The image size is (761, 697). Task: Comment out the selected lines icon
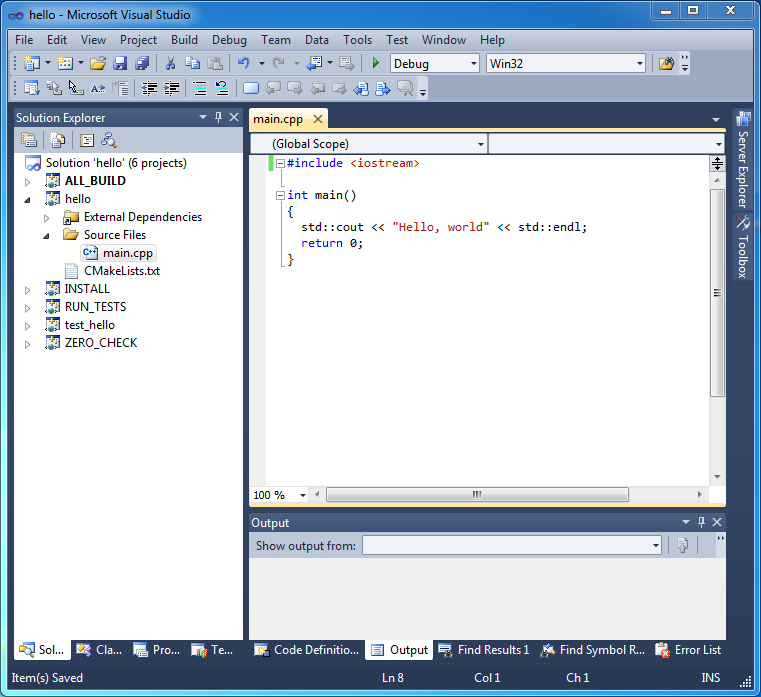pos(199,88)
